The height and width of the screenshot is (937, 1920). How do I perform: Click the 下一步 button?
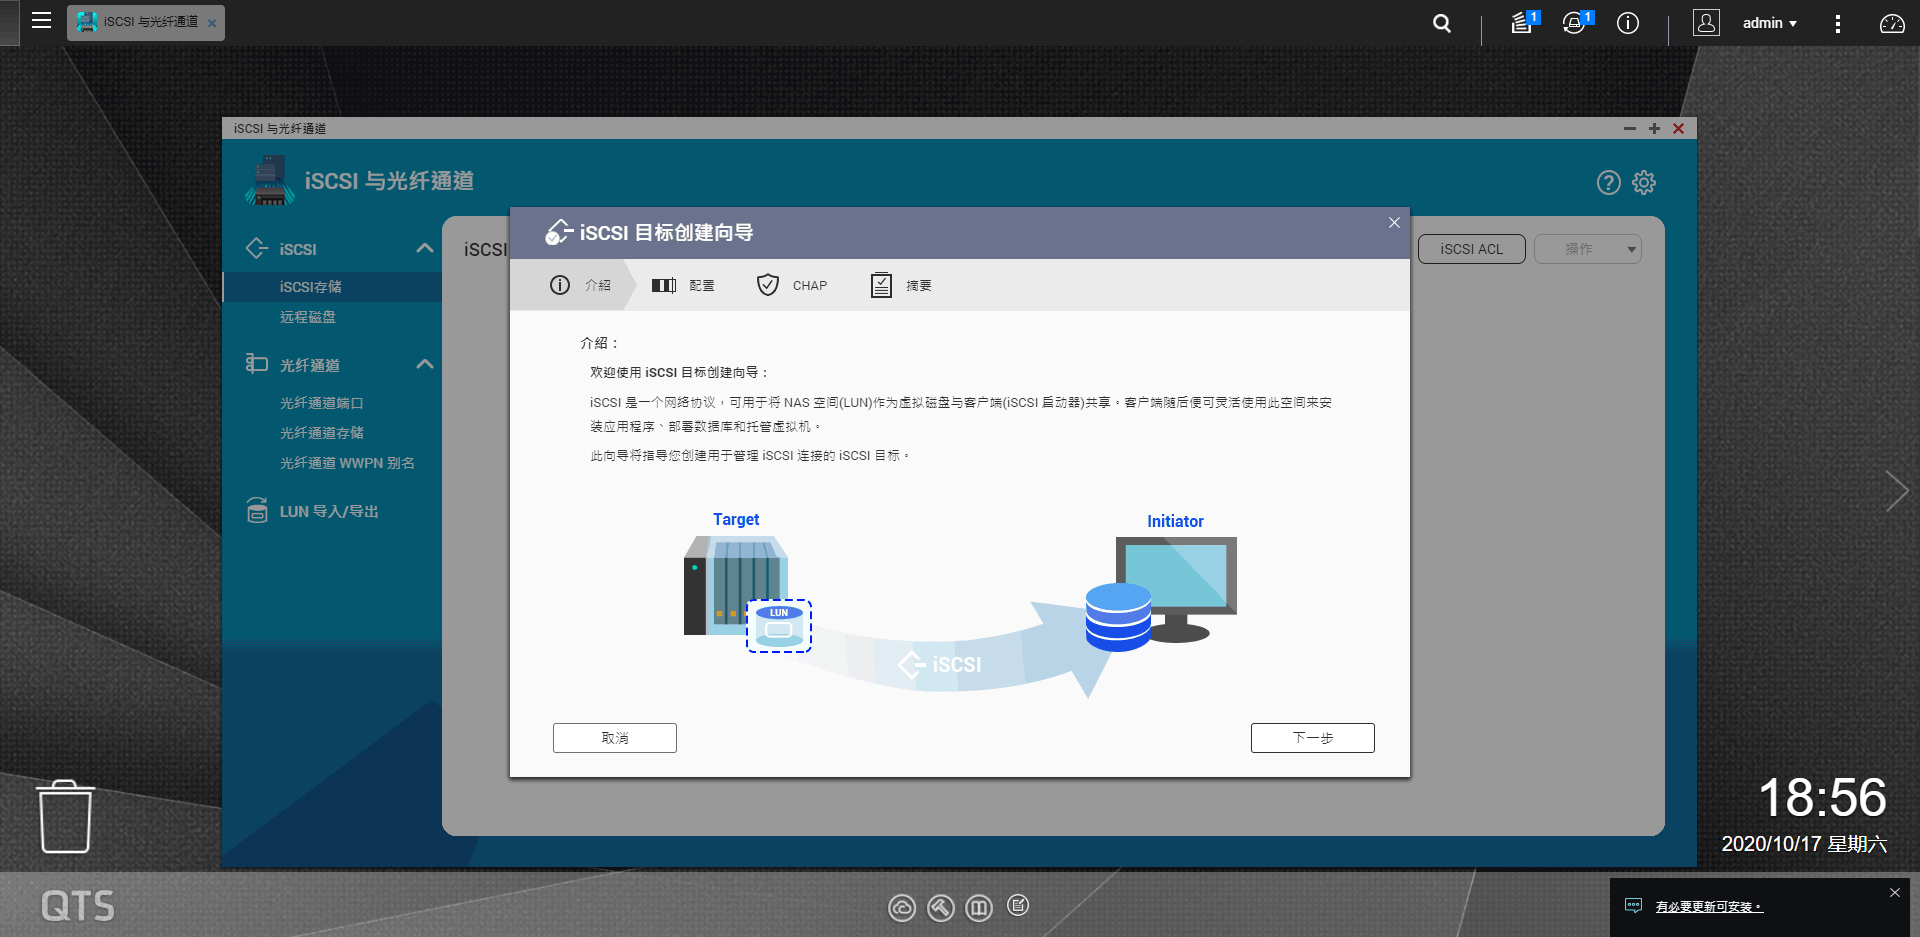1312,738
